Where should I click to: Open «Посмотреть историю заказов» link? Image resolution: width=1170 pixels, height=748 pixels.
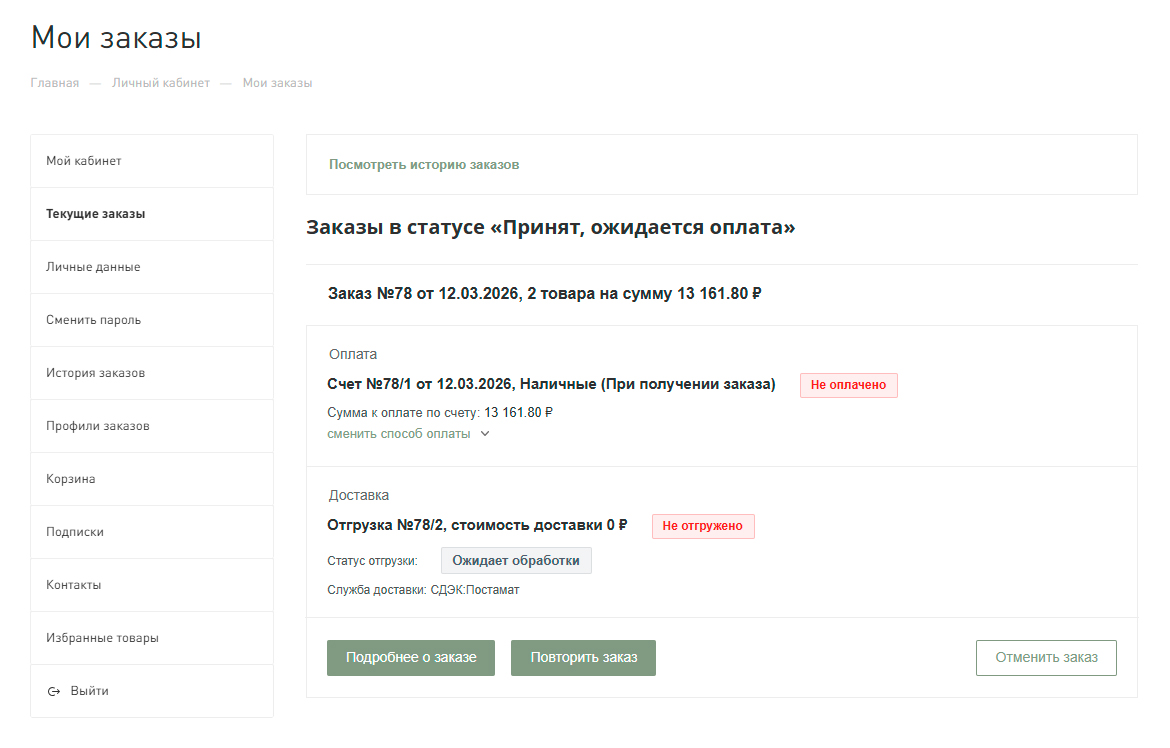[x=424, y=164]
